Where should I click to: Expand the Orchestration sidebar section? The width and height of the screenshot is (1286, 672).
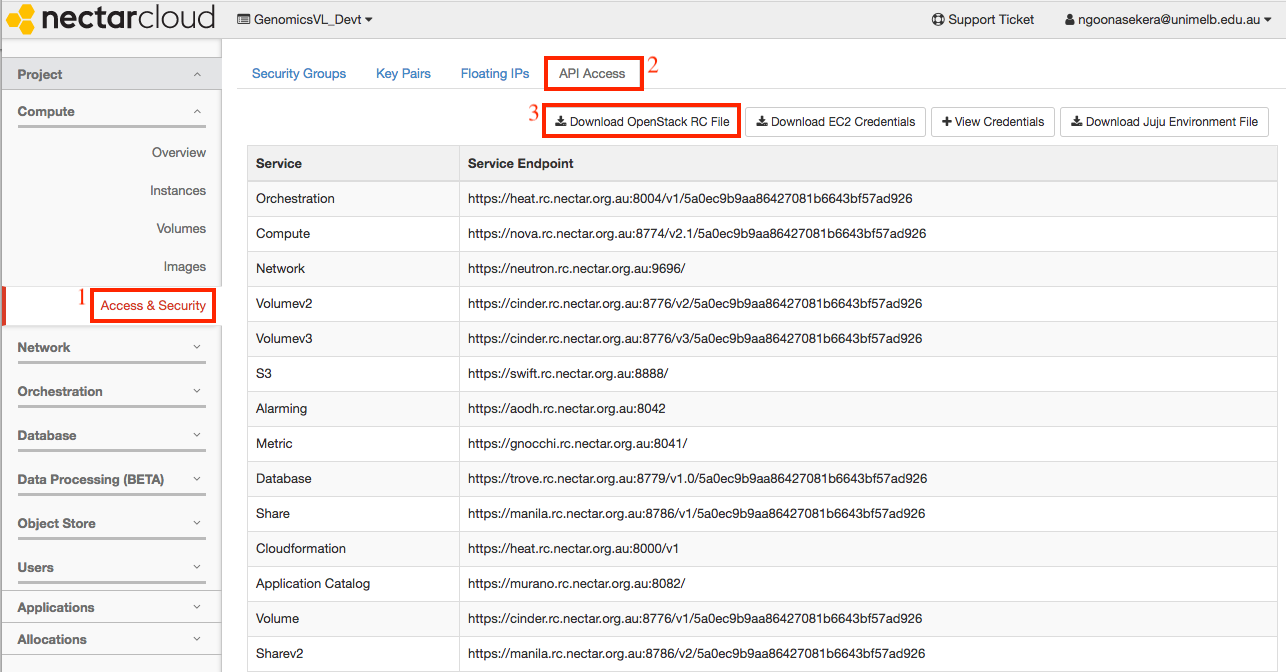[110, 392]
